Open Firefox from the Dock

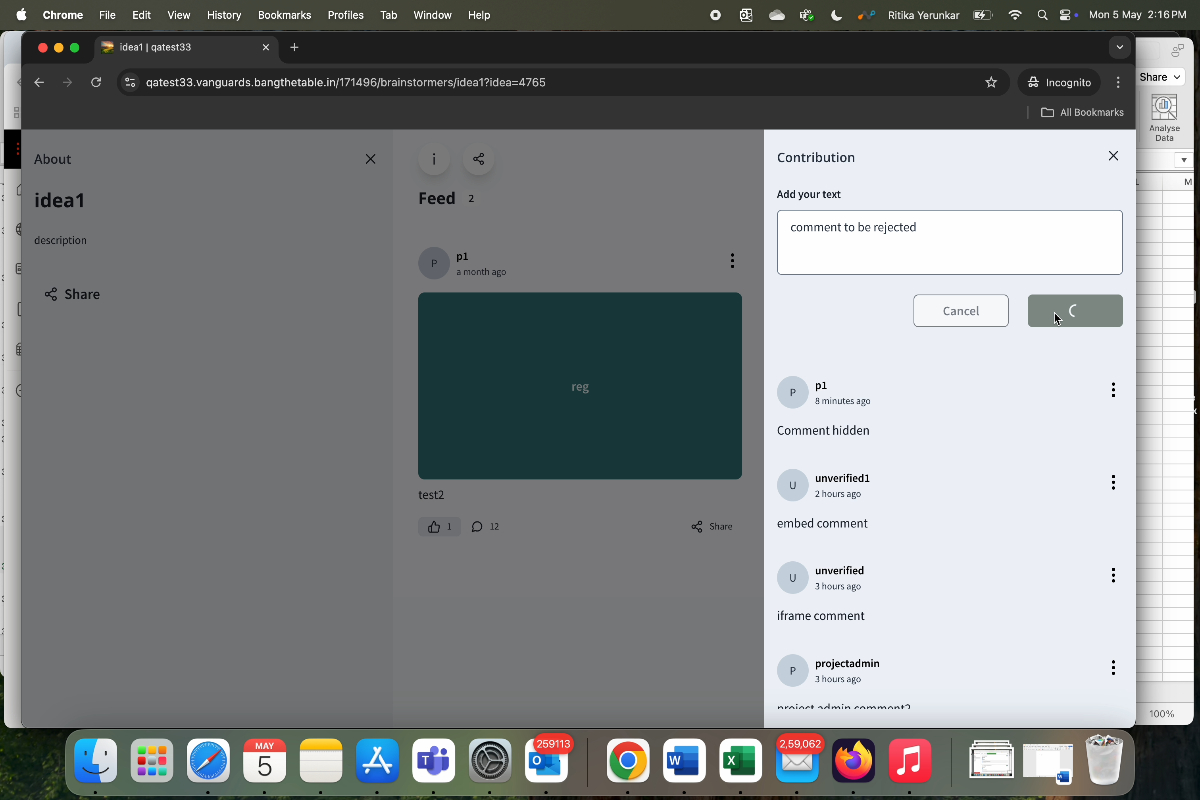point(852,762)
